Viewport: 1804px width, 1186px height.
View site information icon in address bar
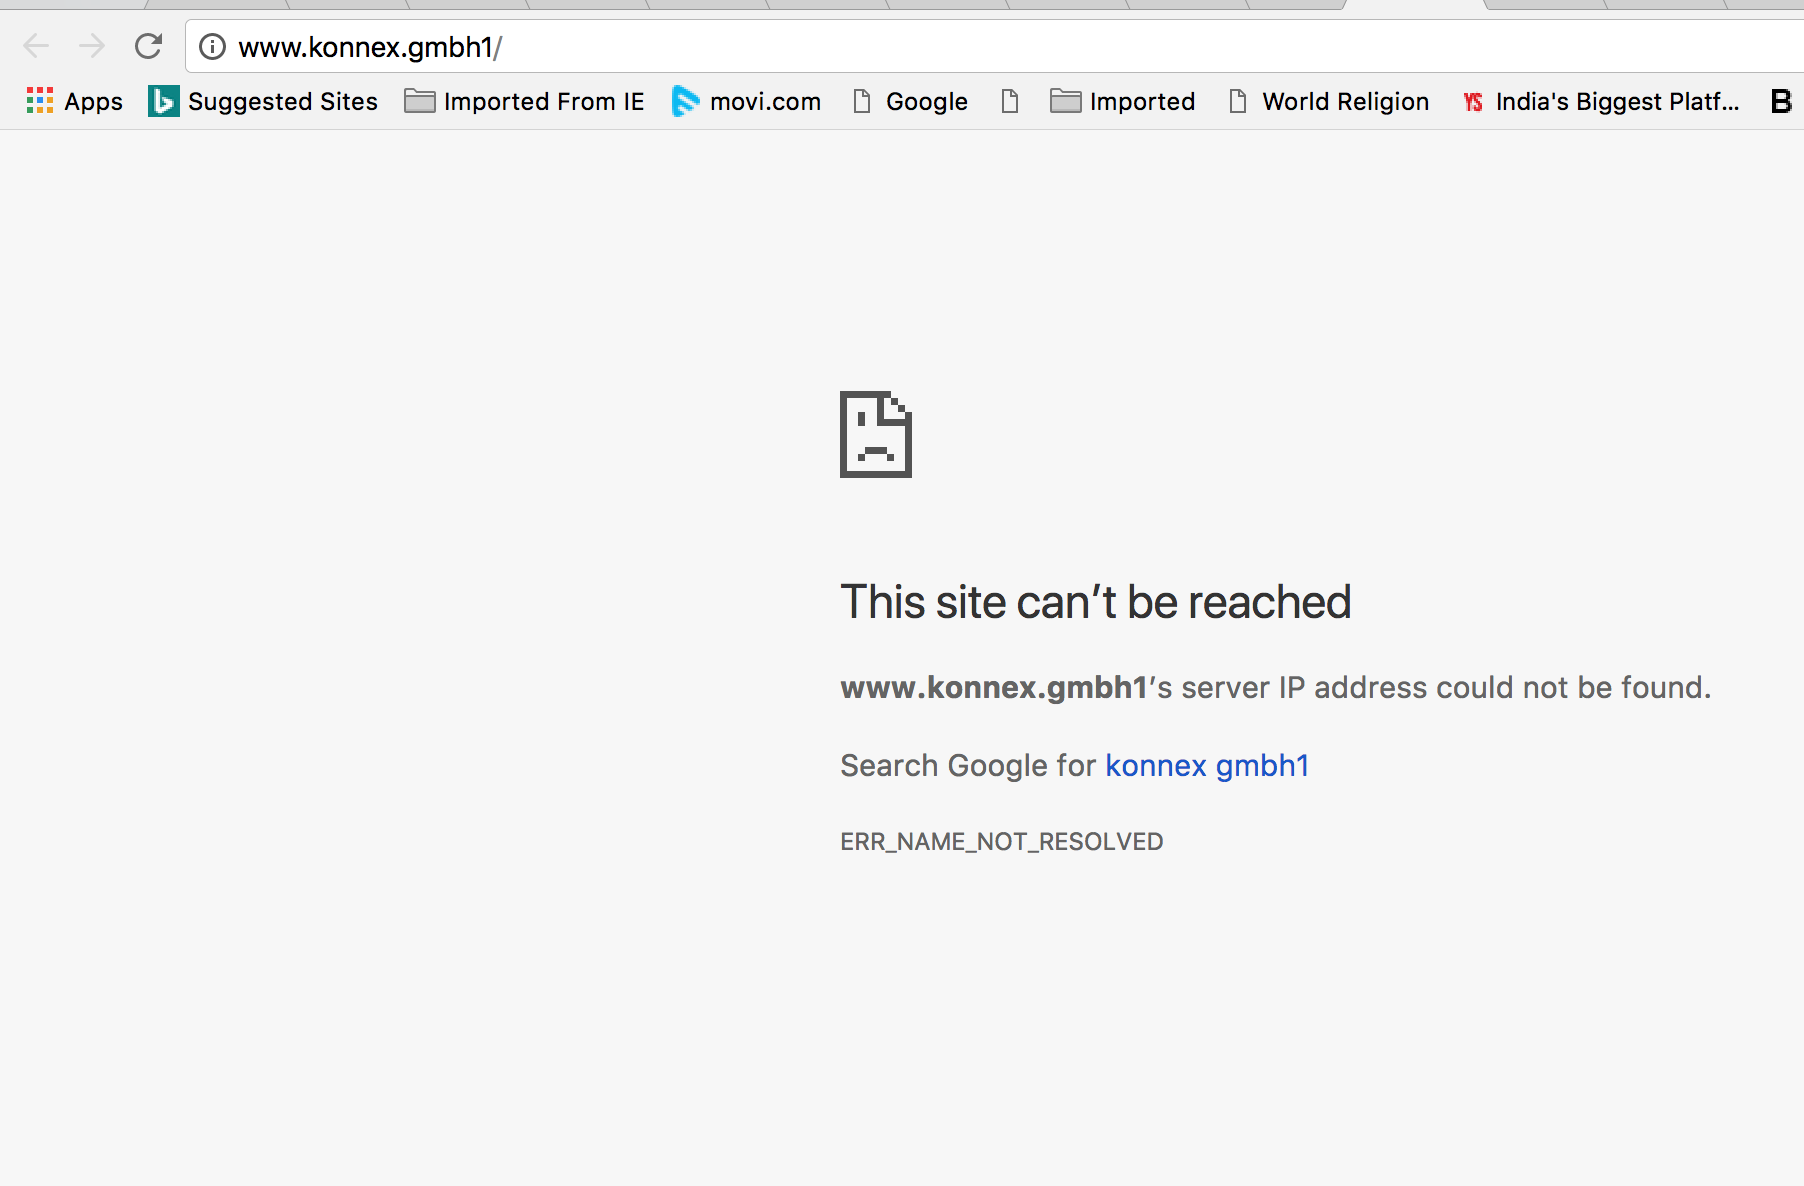pyautogui.click(x=212, y=47)
